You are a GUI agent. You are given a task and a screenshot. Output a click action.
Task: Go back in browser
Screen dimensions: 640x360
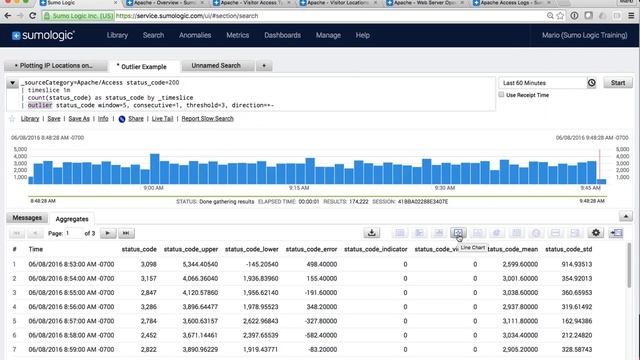[8, 16]
